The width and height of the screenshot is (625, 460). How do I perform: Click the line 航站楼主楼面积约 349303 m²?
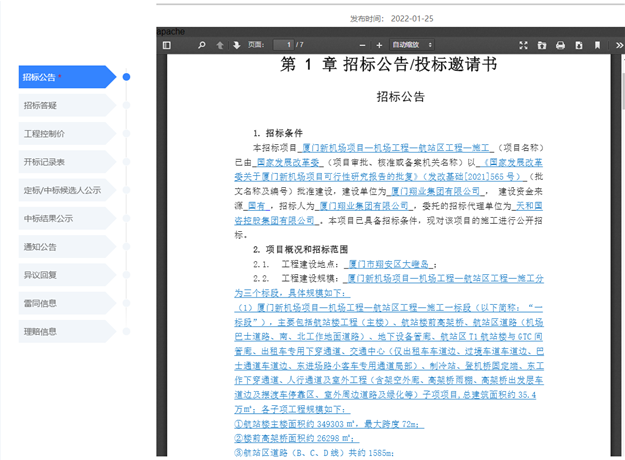[329, 424]
